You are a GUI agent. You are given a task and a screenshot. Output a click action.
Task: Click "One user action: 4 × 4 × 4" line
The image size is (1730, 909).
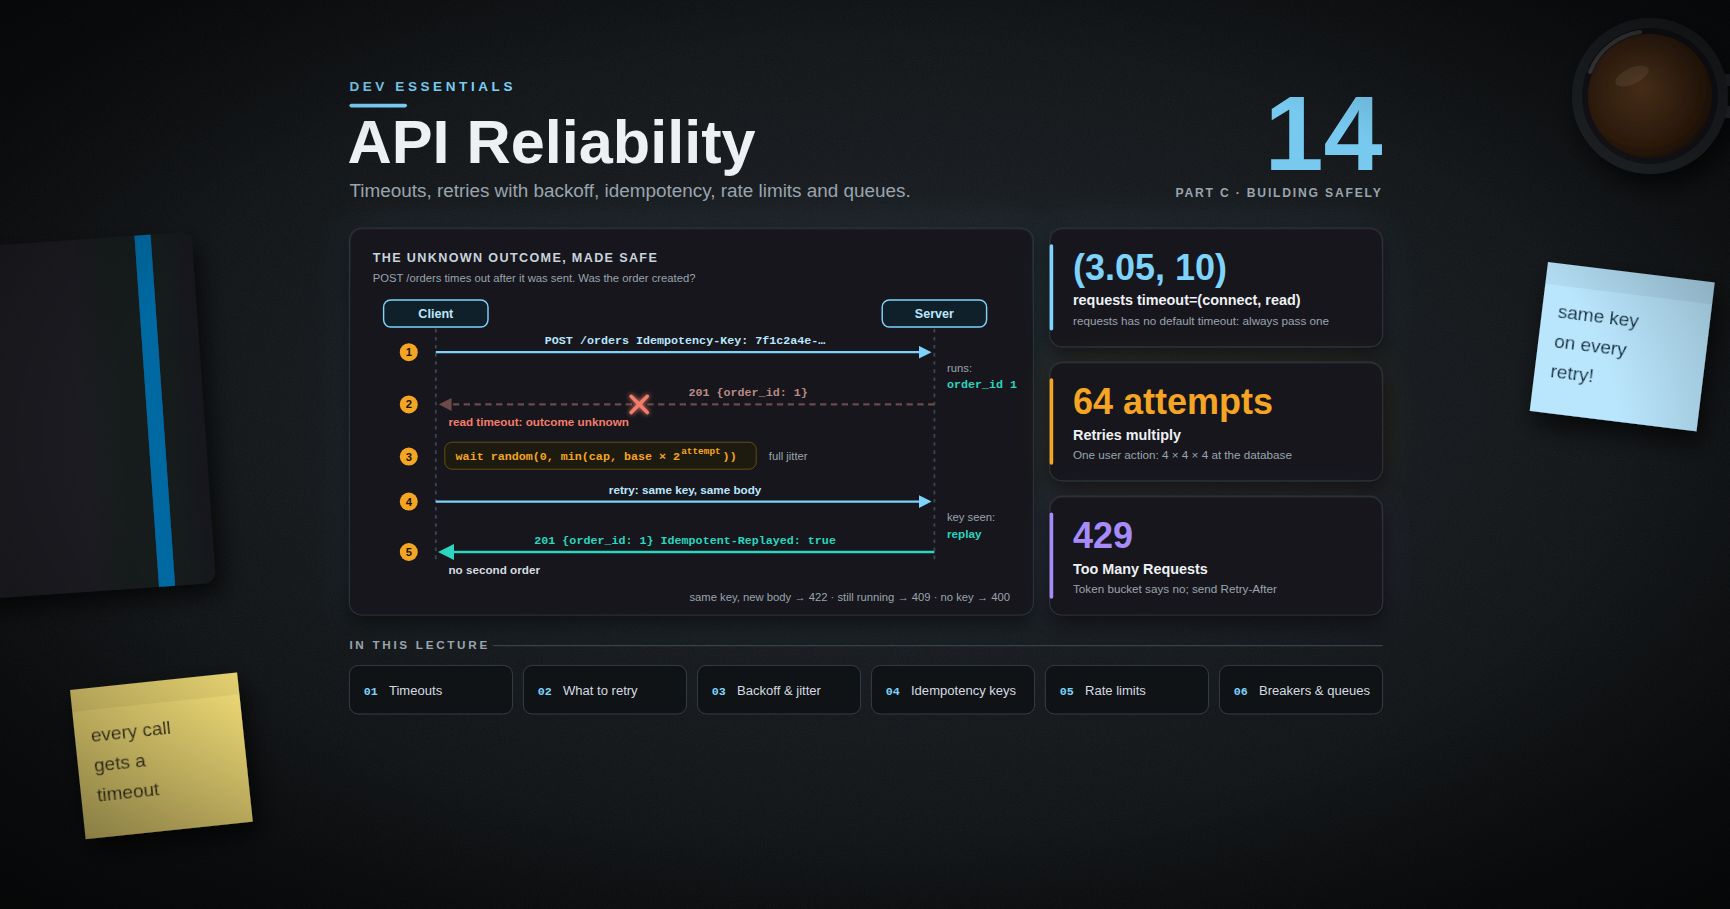pos(1182,455)
